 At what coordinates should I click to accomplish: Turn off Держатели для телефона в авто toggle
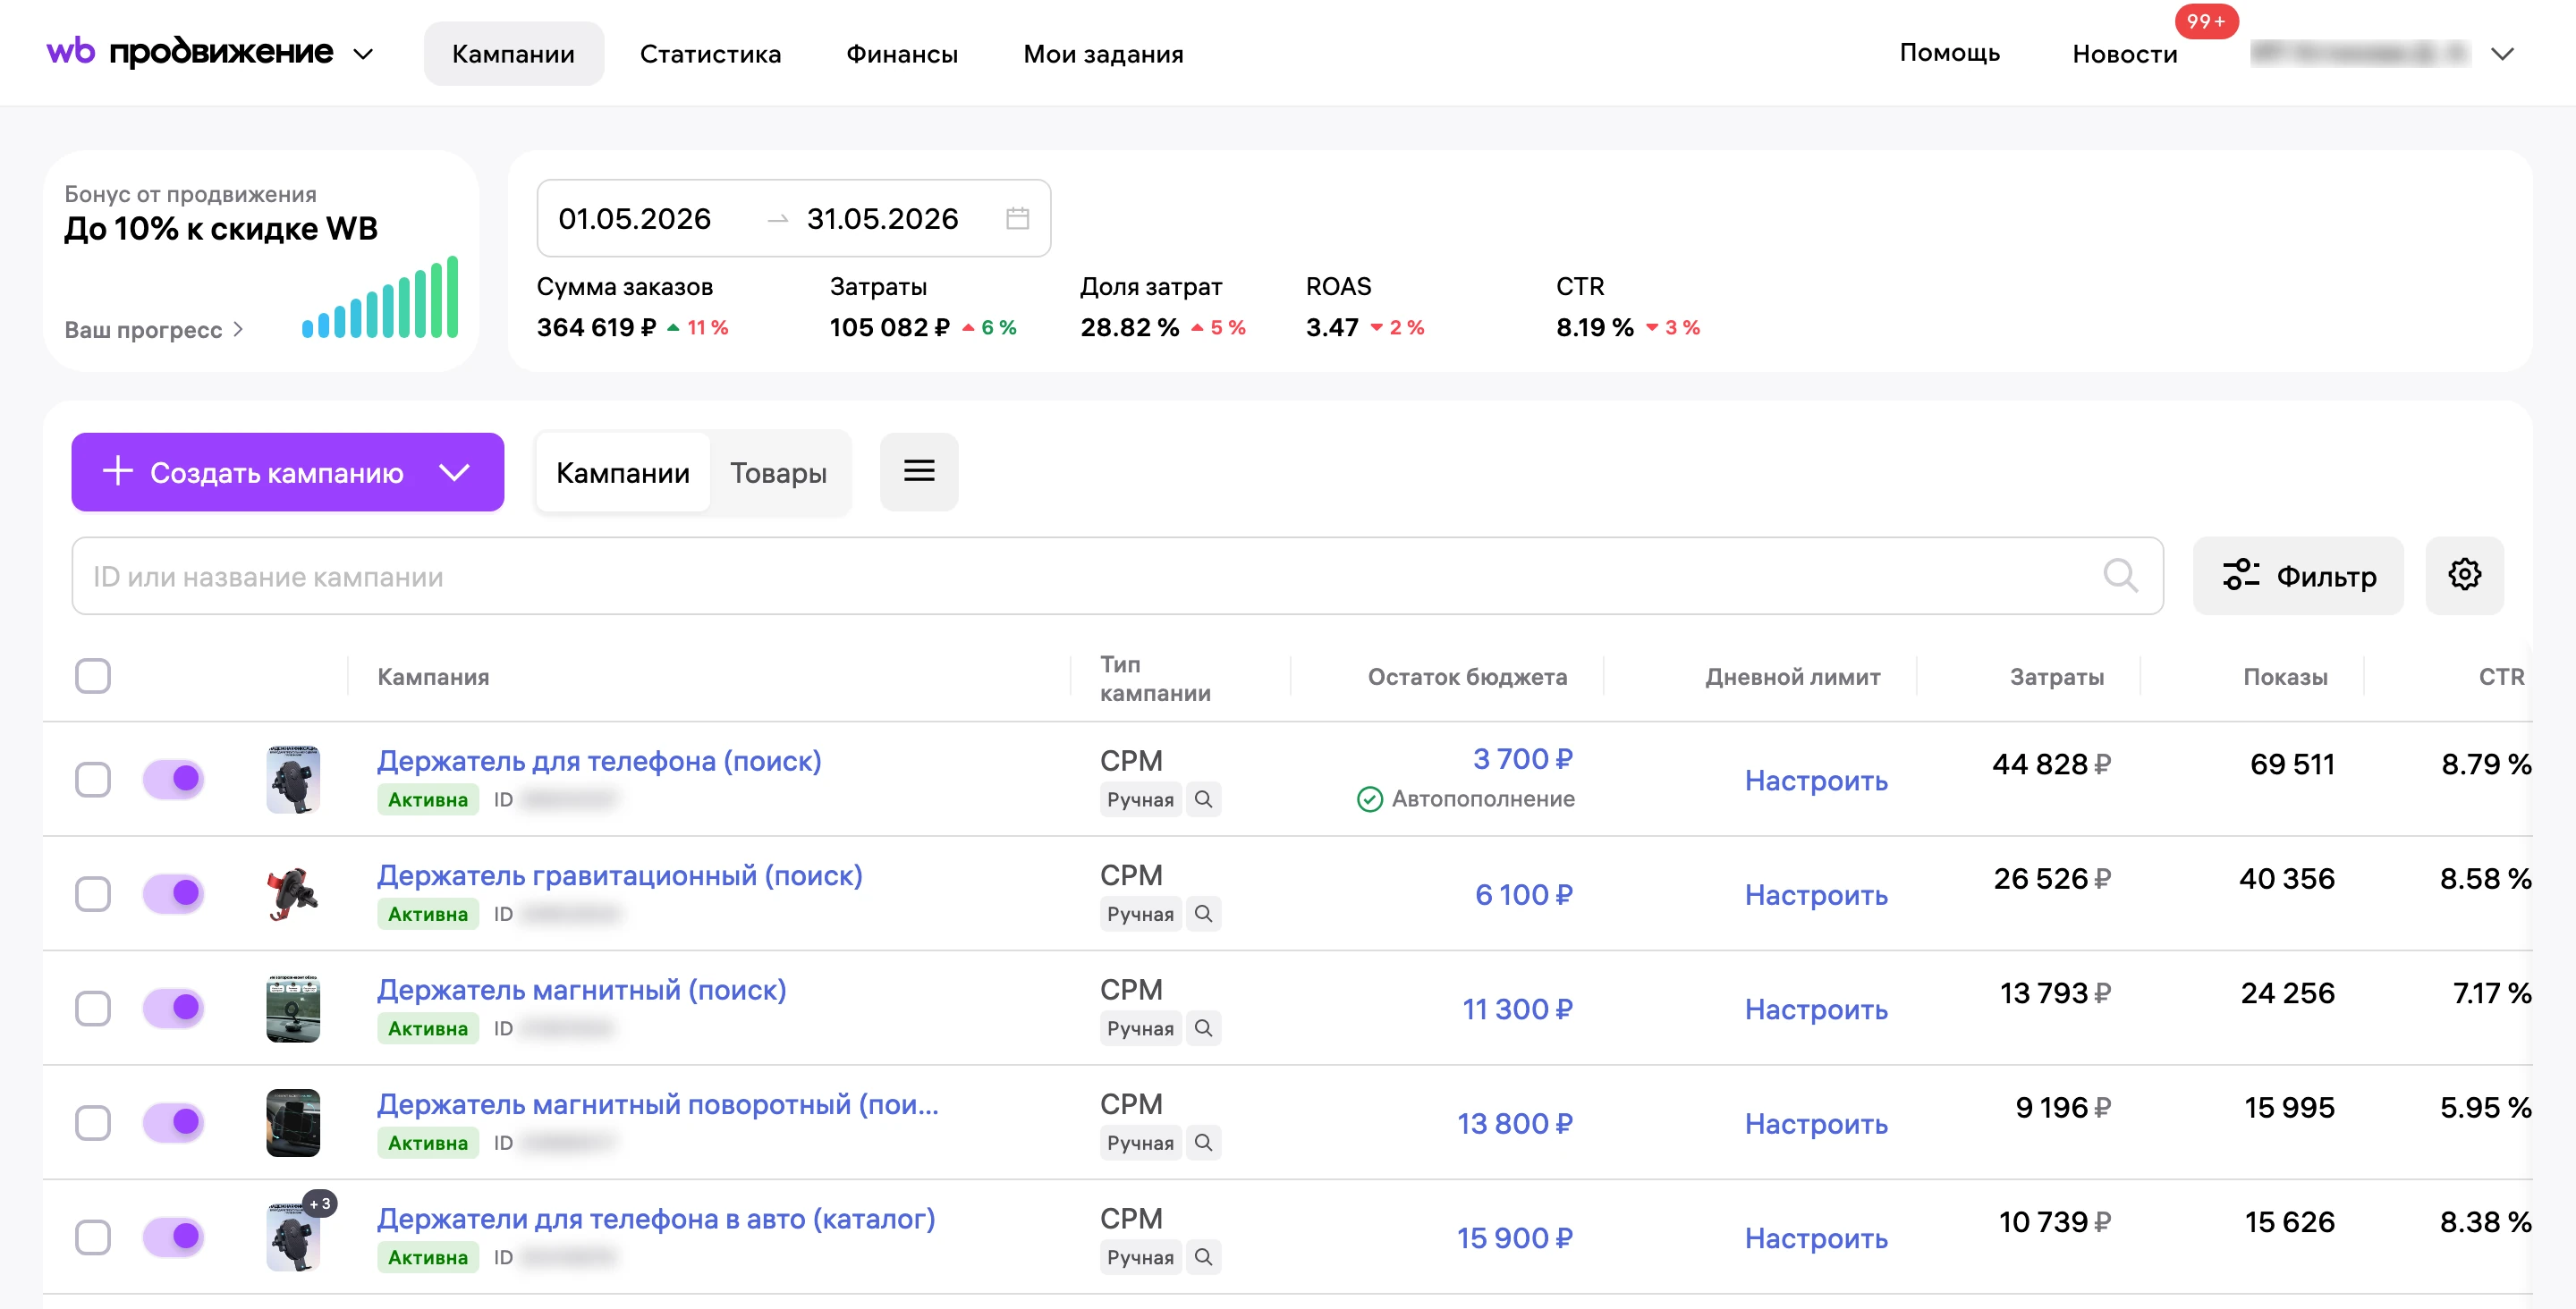[173, 1236]
